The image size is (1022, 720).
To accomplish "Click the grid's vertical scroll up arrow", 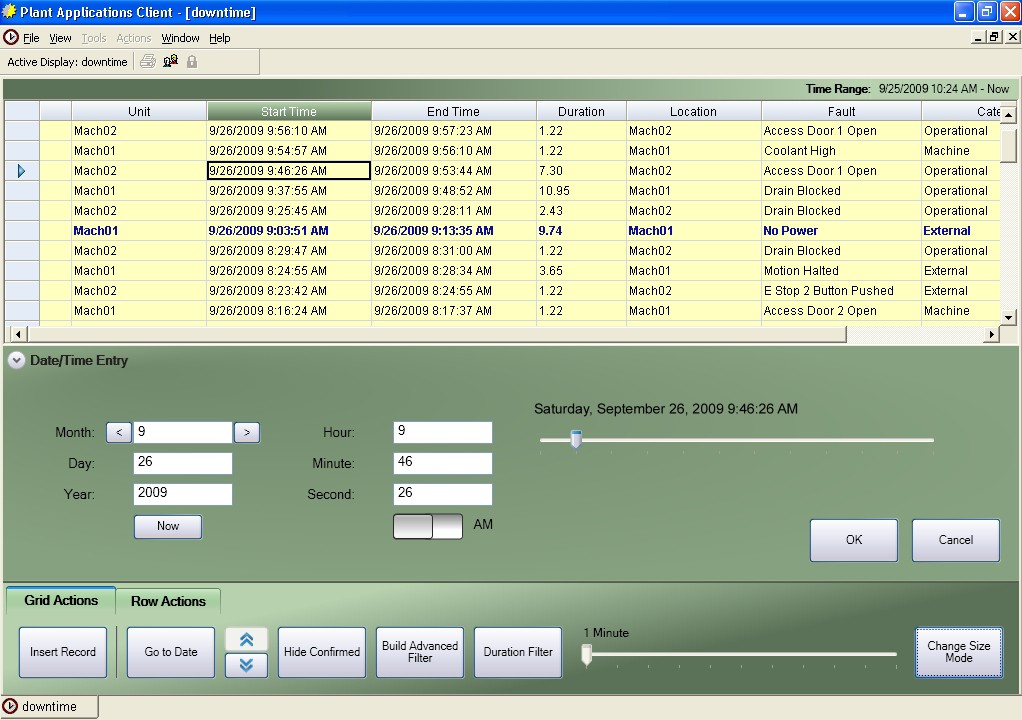I will 1008,115.
